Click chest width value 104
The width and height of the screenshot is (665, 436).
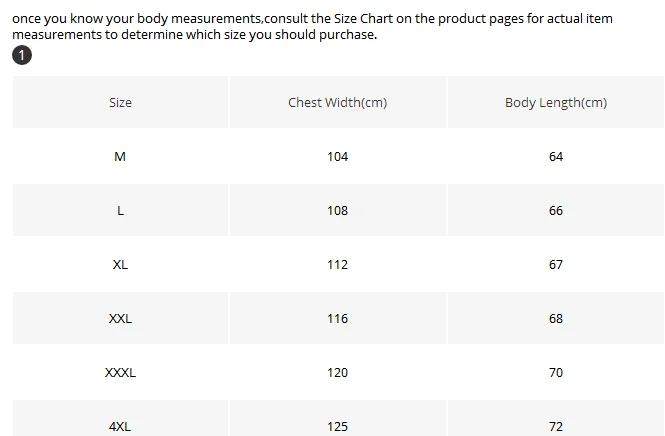point(338,157)
